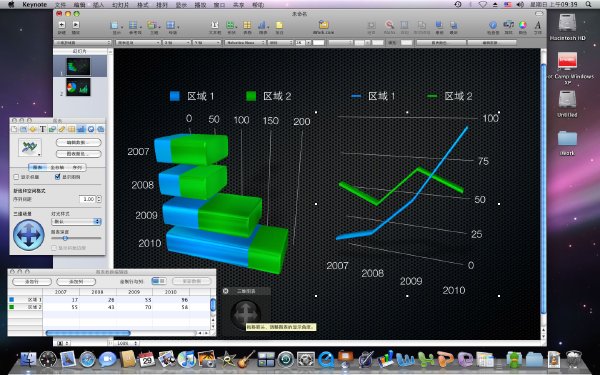Select the QuickTime inspector icon
Image resolution: width=600 pixels, height=375 pixels.
(x=101, y=129)
